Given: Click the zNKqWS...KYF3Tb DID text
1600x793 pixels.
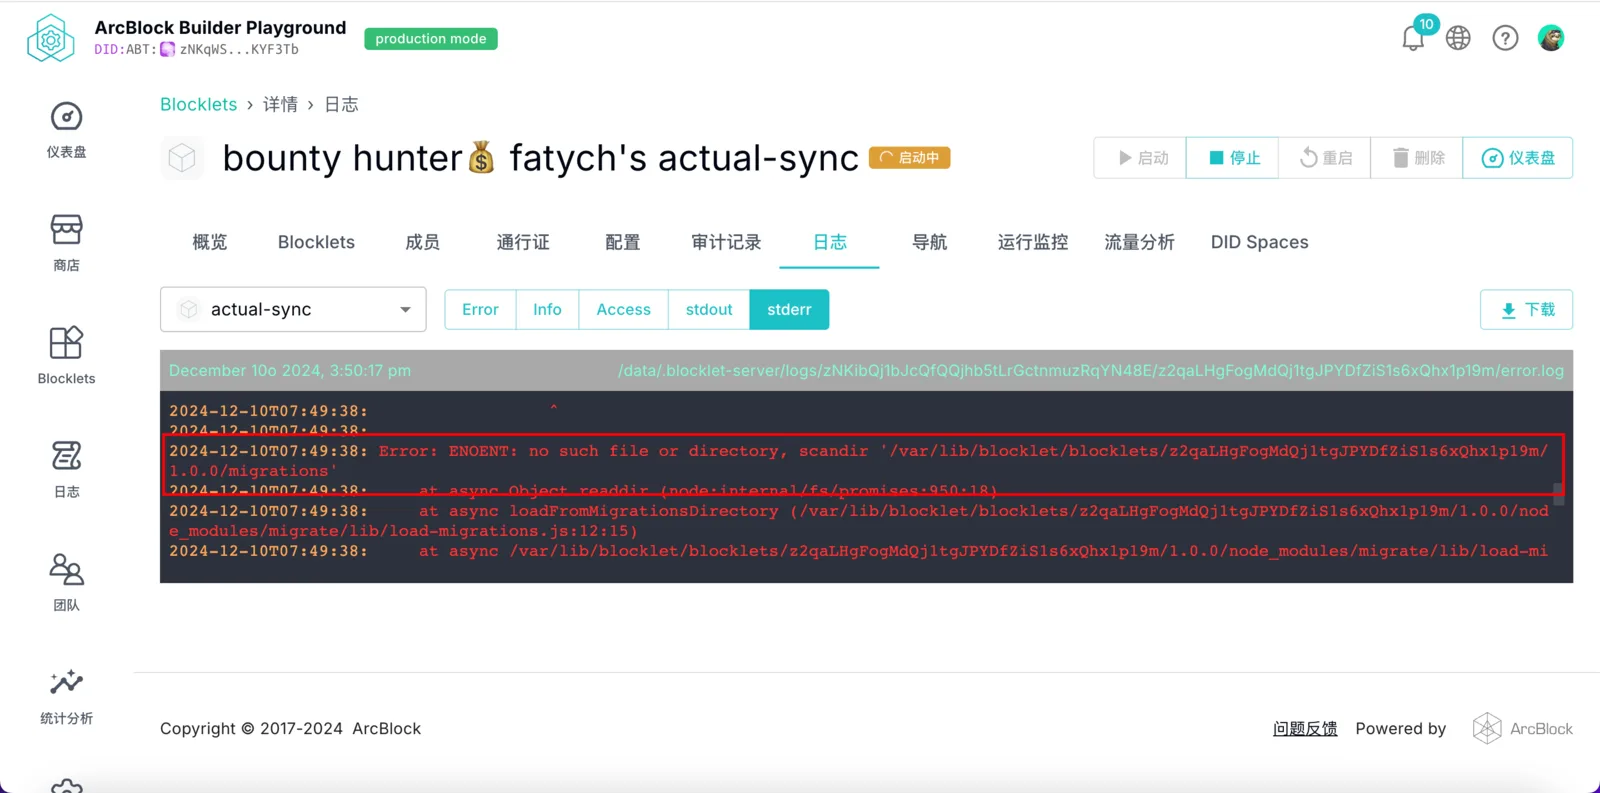Looking at the screenshot, I should (239, 49).
